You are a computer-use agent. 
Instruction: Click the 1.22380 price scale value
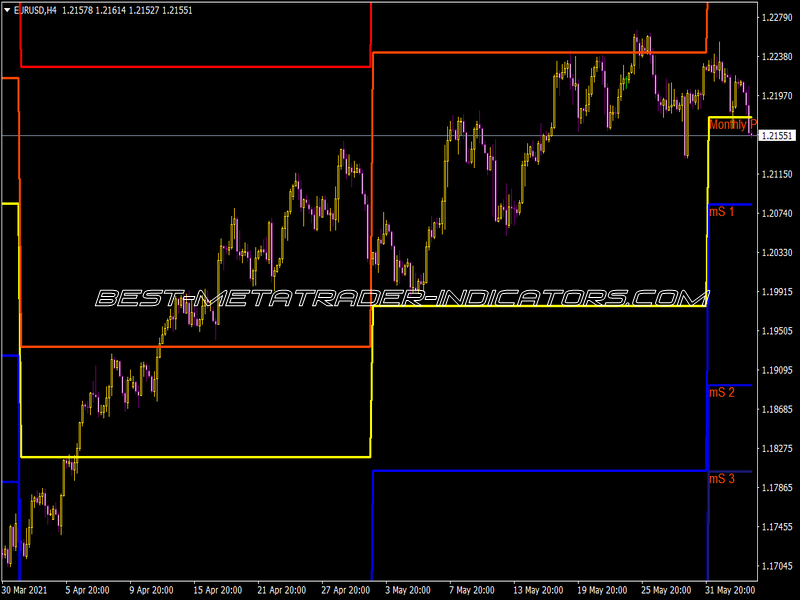pos(777,57)
